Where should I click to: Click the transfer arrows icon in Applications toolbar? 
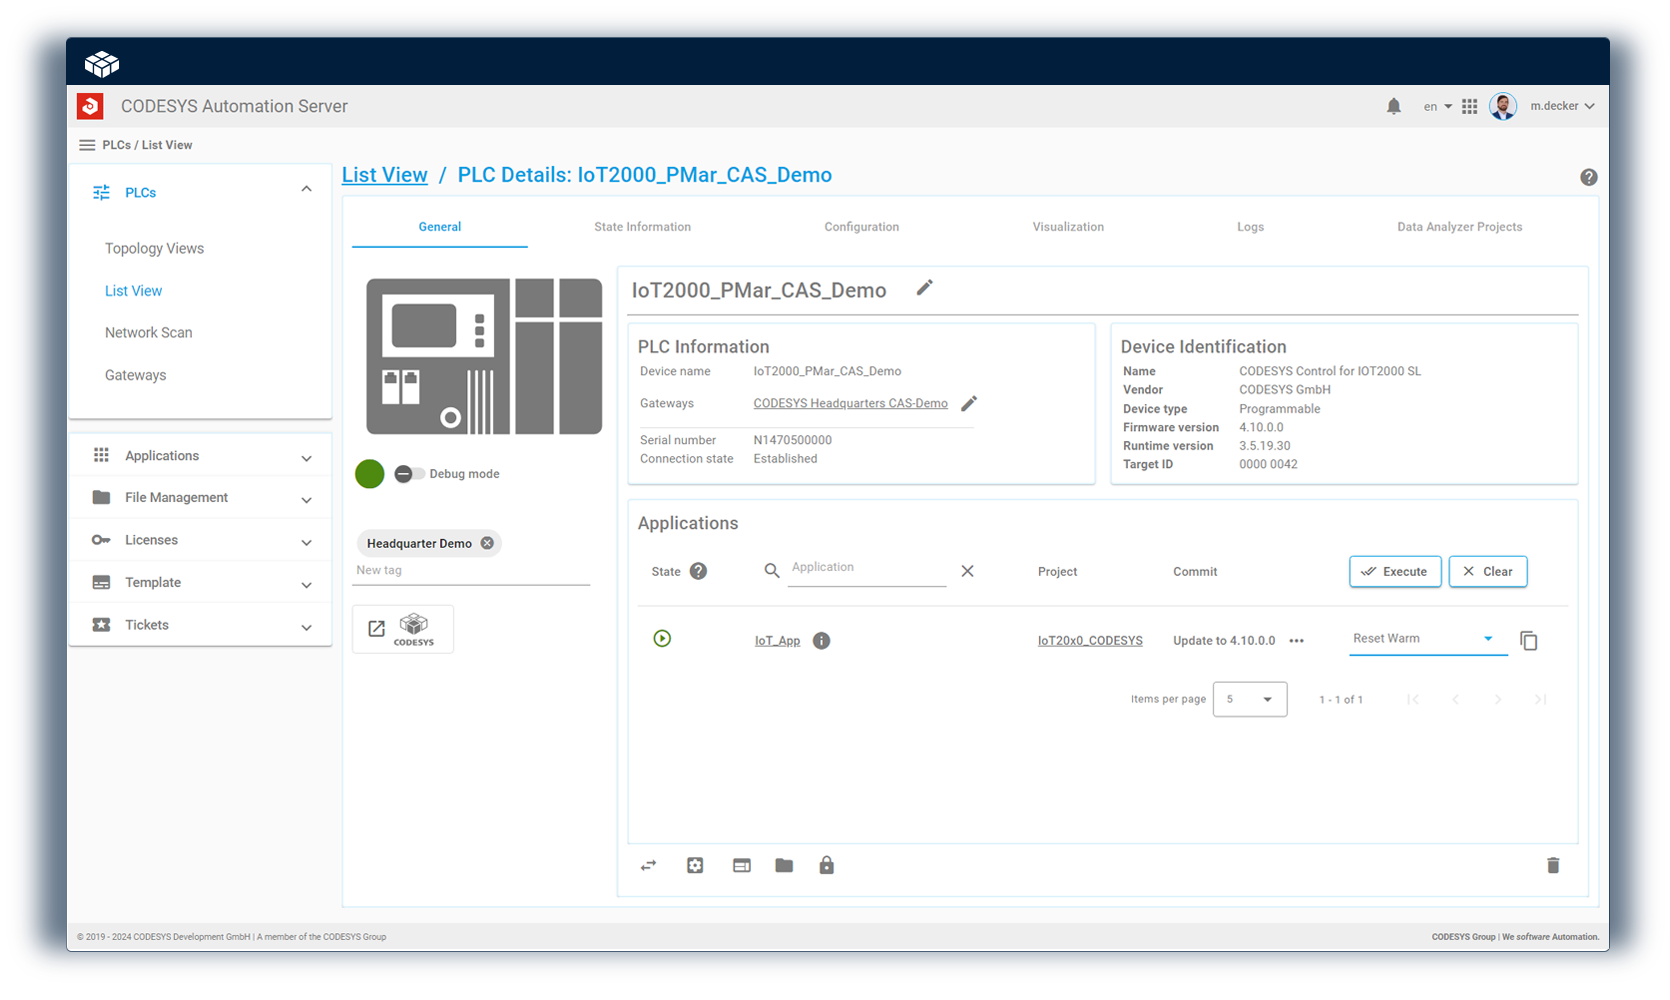tap(648, 865)
